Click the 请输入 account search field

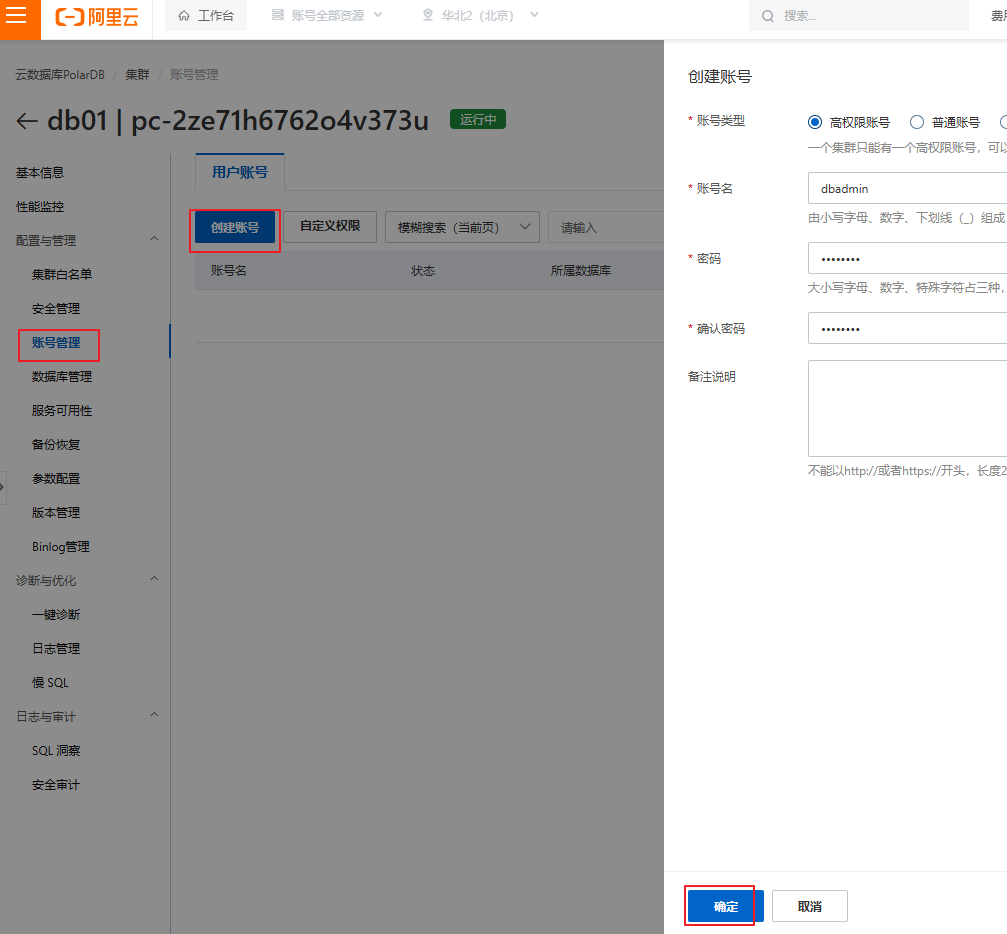pos(606,227)
